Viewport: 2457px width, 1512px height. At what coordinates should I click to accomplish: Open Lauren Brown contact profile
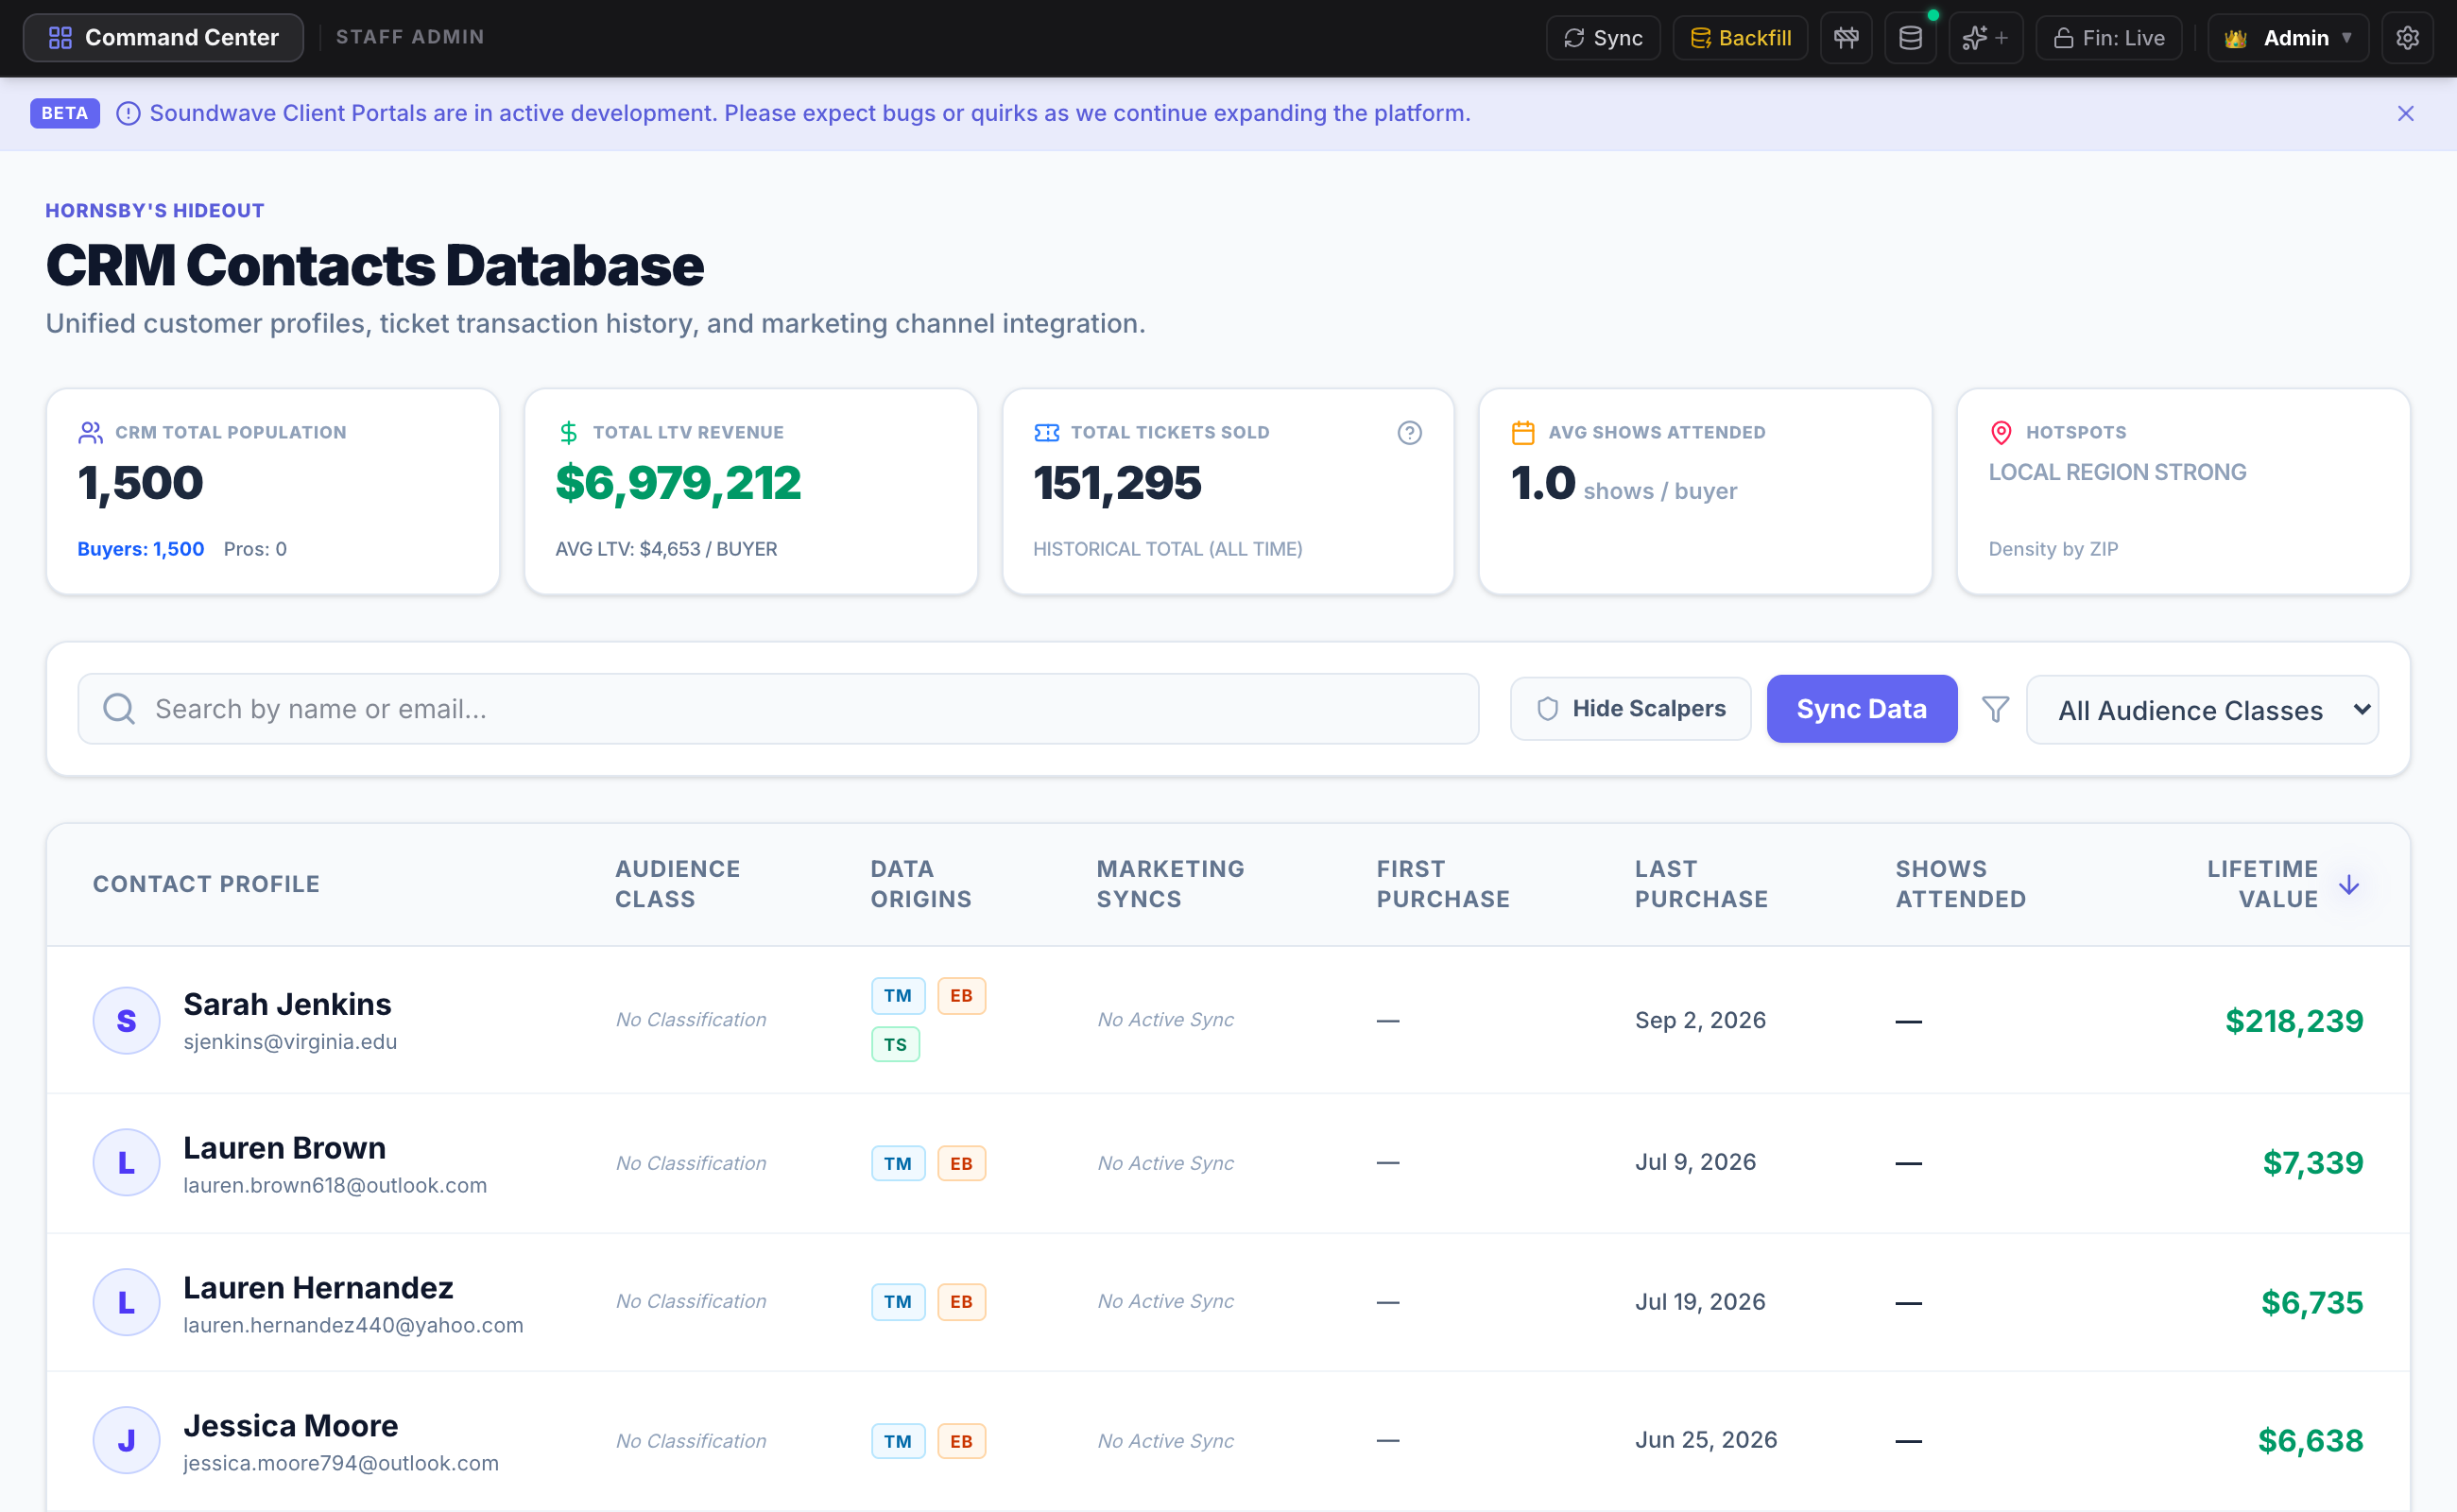click(284, 1148)
